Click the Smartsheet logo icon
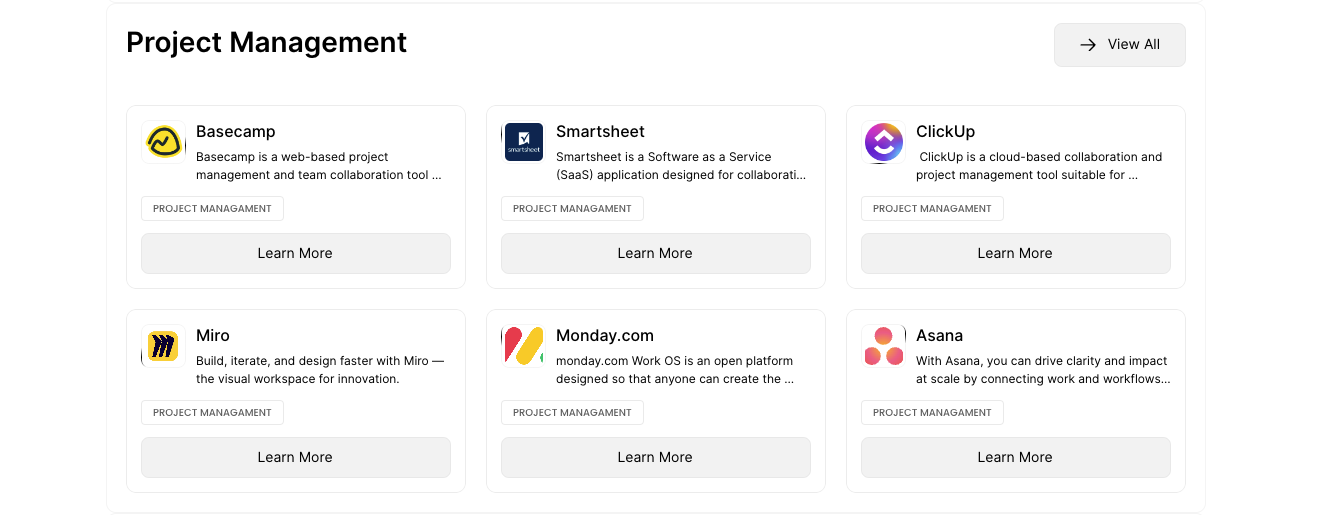 point(523,142)
